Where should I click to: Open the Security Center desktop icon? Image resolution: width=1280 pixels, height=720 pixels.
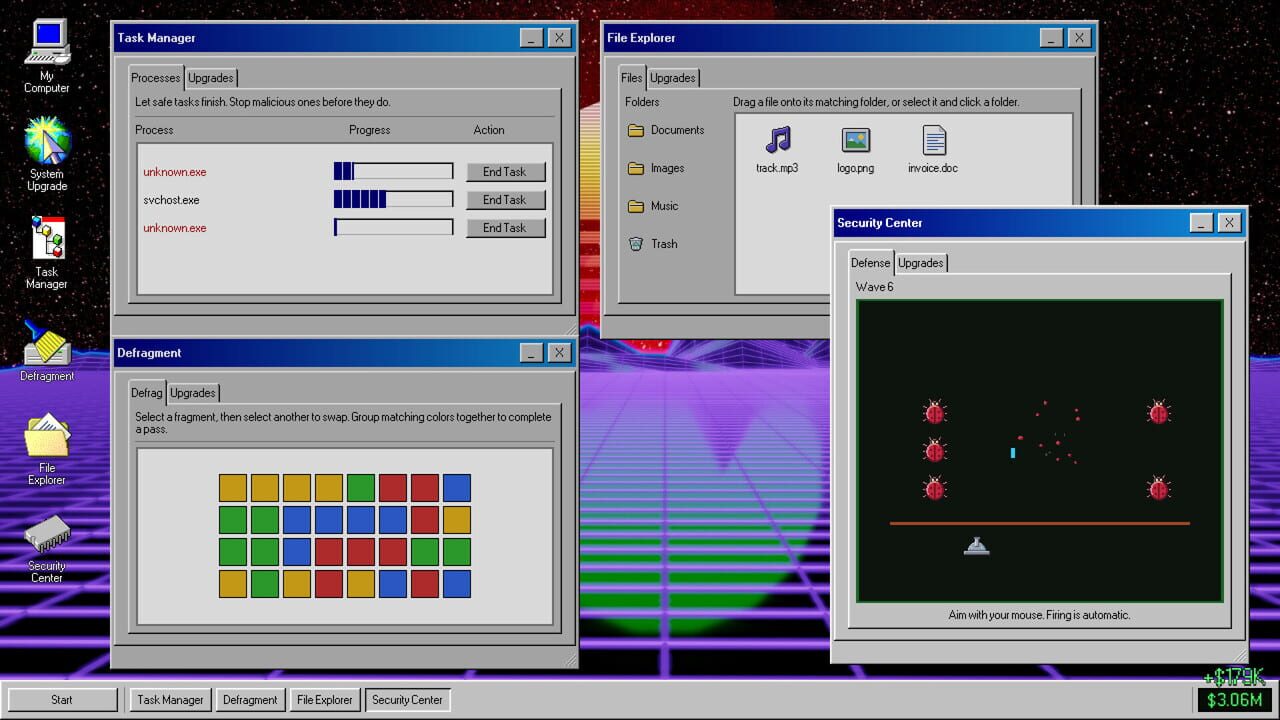(47, 548)
